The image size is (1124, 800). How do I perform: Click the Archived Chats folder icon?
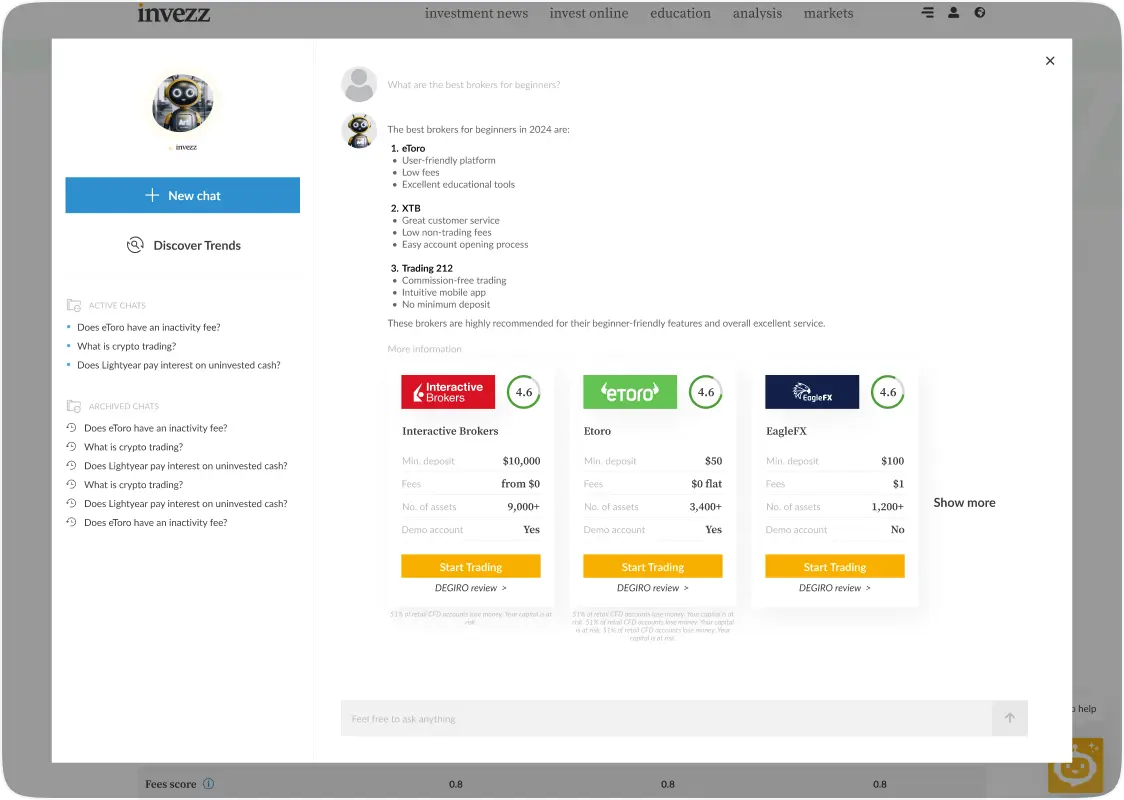pyautogui.click(x=73, y=406)
